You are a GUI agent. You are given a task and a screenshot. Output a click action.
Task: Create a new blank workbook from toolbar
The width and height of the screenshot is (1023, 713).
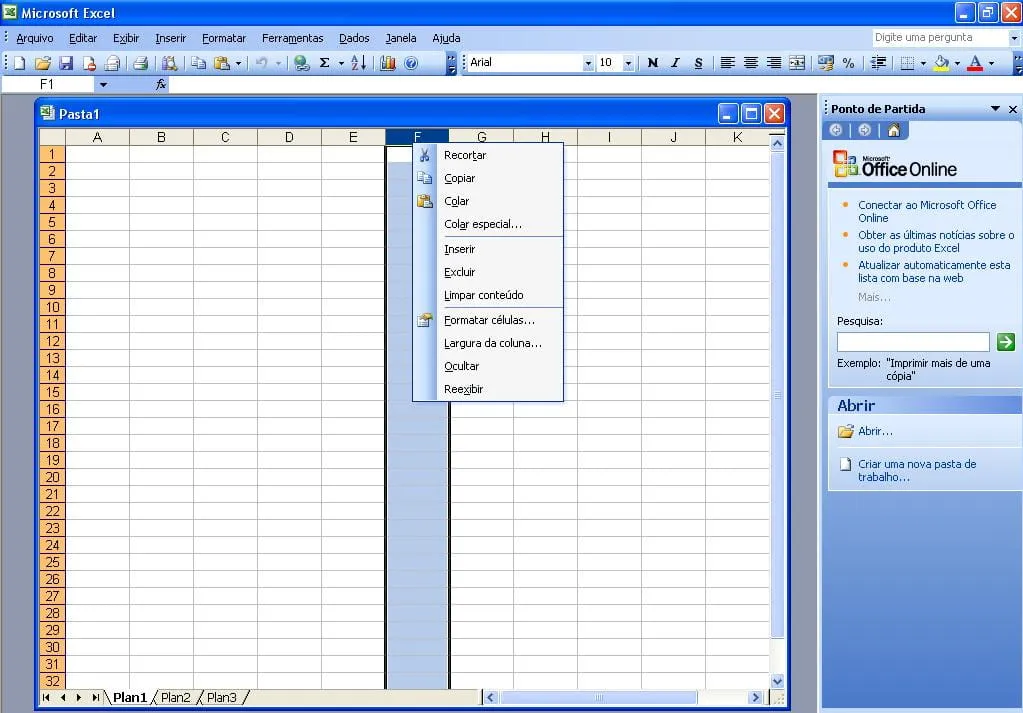click(20, 63)
